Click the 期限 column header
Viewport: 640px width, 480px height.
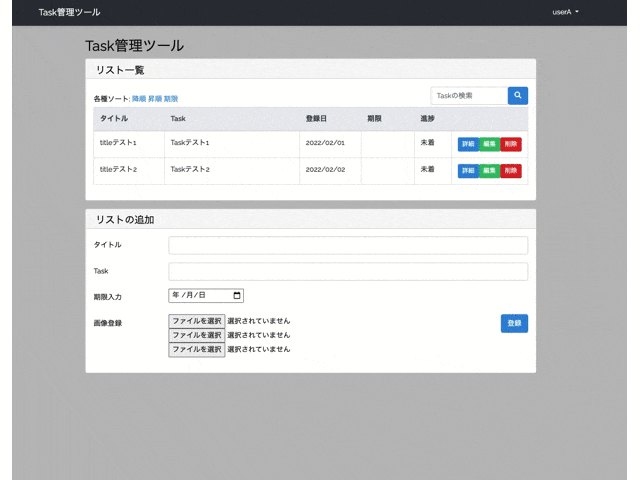pos(388,119)
